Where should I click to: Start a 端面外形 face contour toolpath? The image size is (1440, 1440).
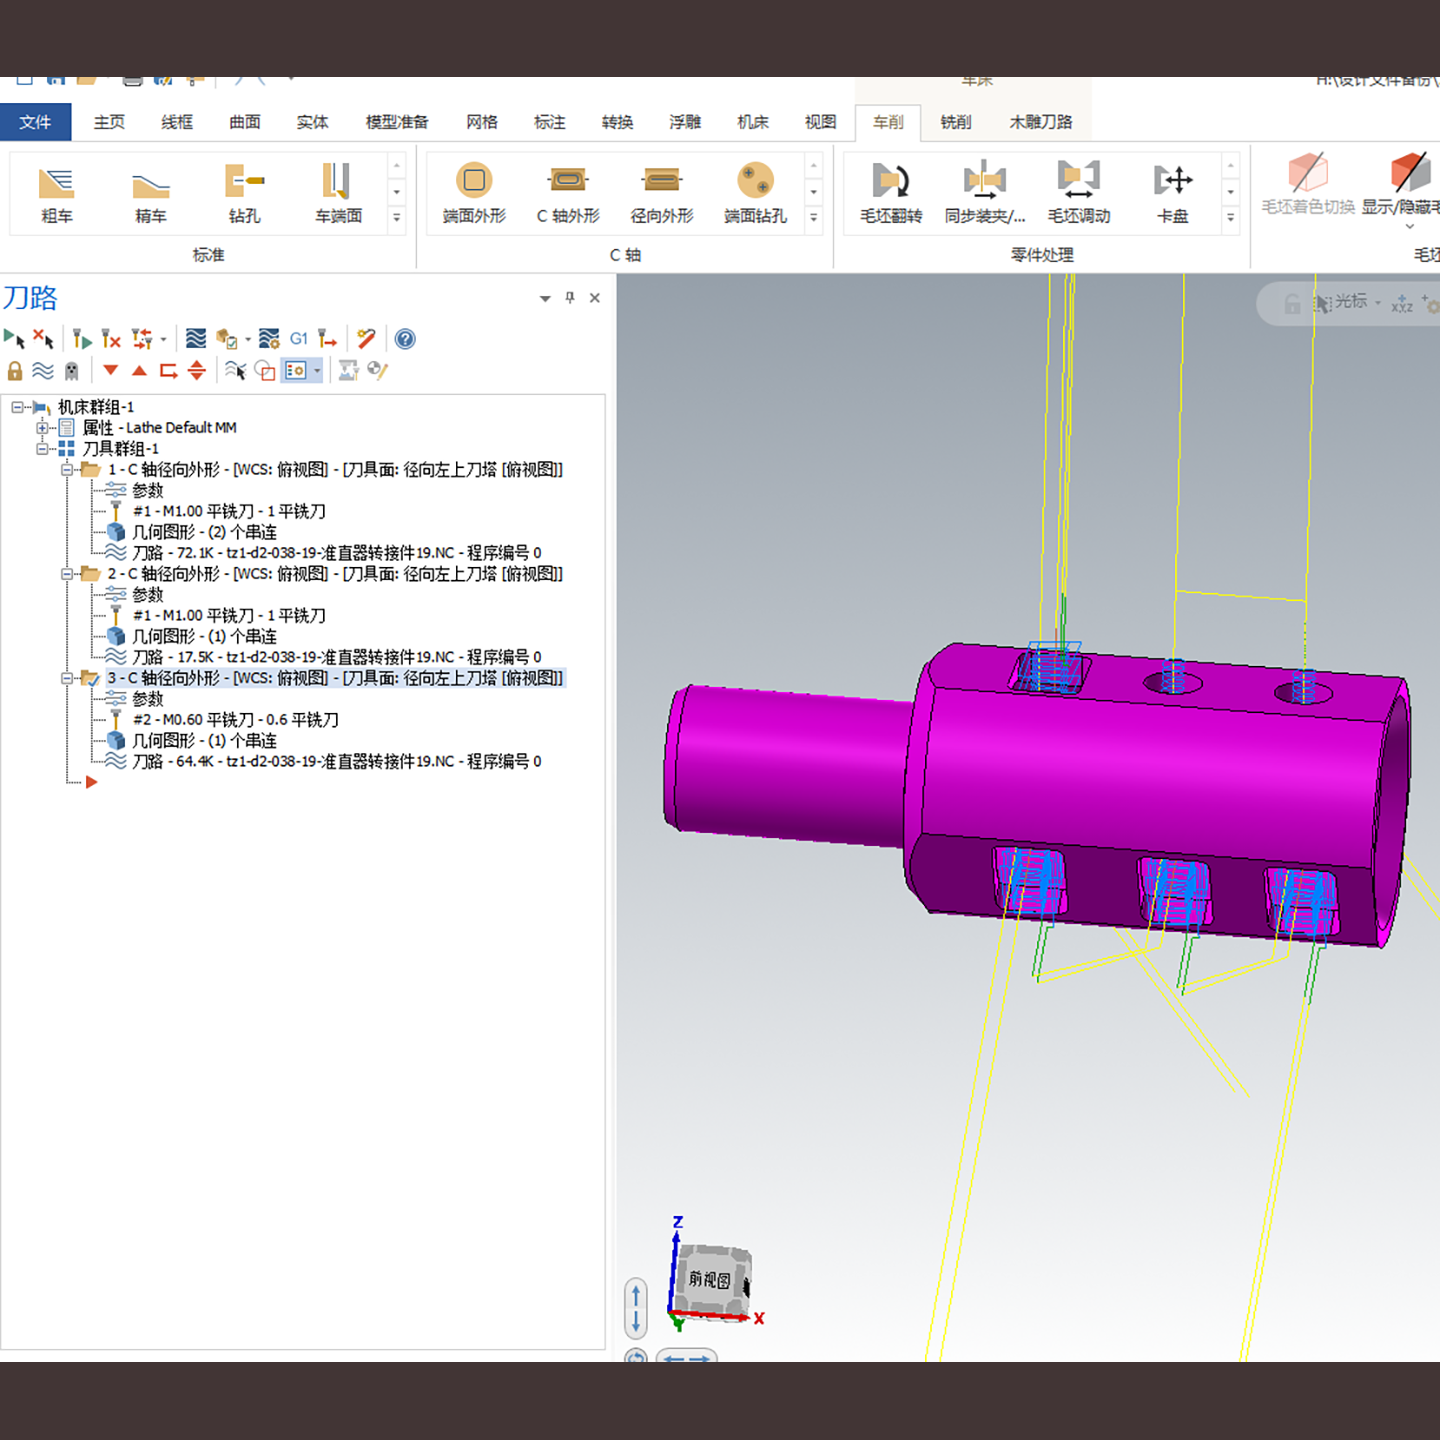coord(474,194)
